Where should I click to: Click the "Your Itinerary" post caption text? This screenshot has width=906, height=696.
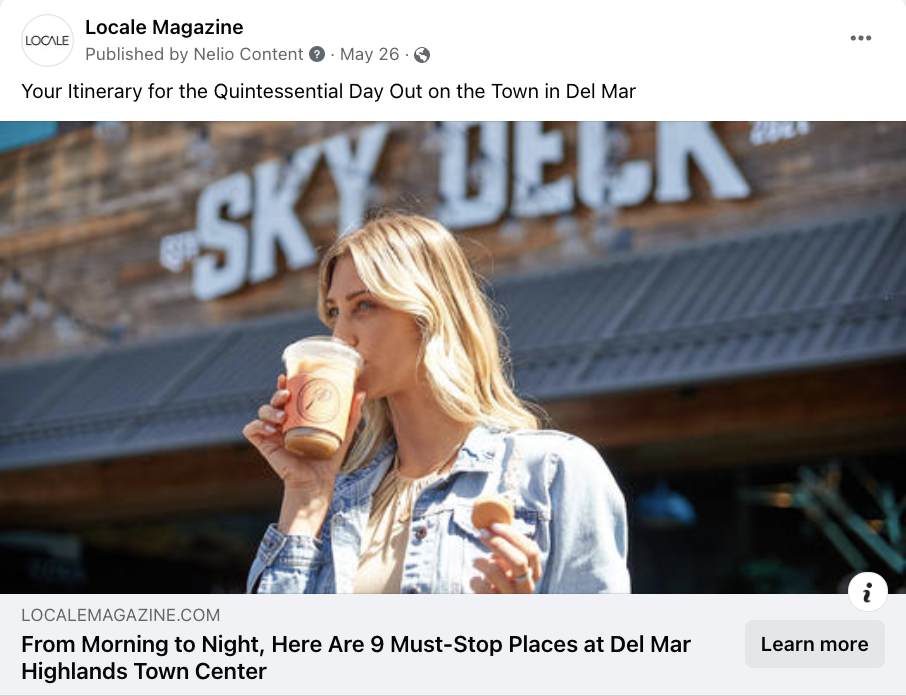click(x=328, y=91)
